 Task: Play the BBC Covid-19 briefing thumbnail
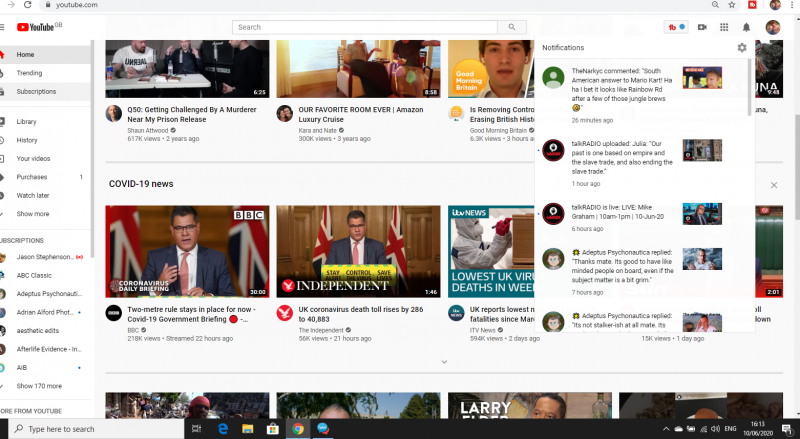[187, 252]
